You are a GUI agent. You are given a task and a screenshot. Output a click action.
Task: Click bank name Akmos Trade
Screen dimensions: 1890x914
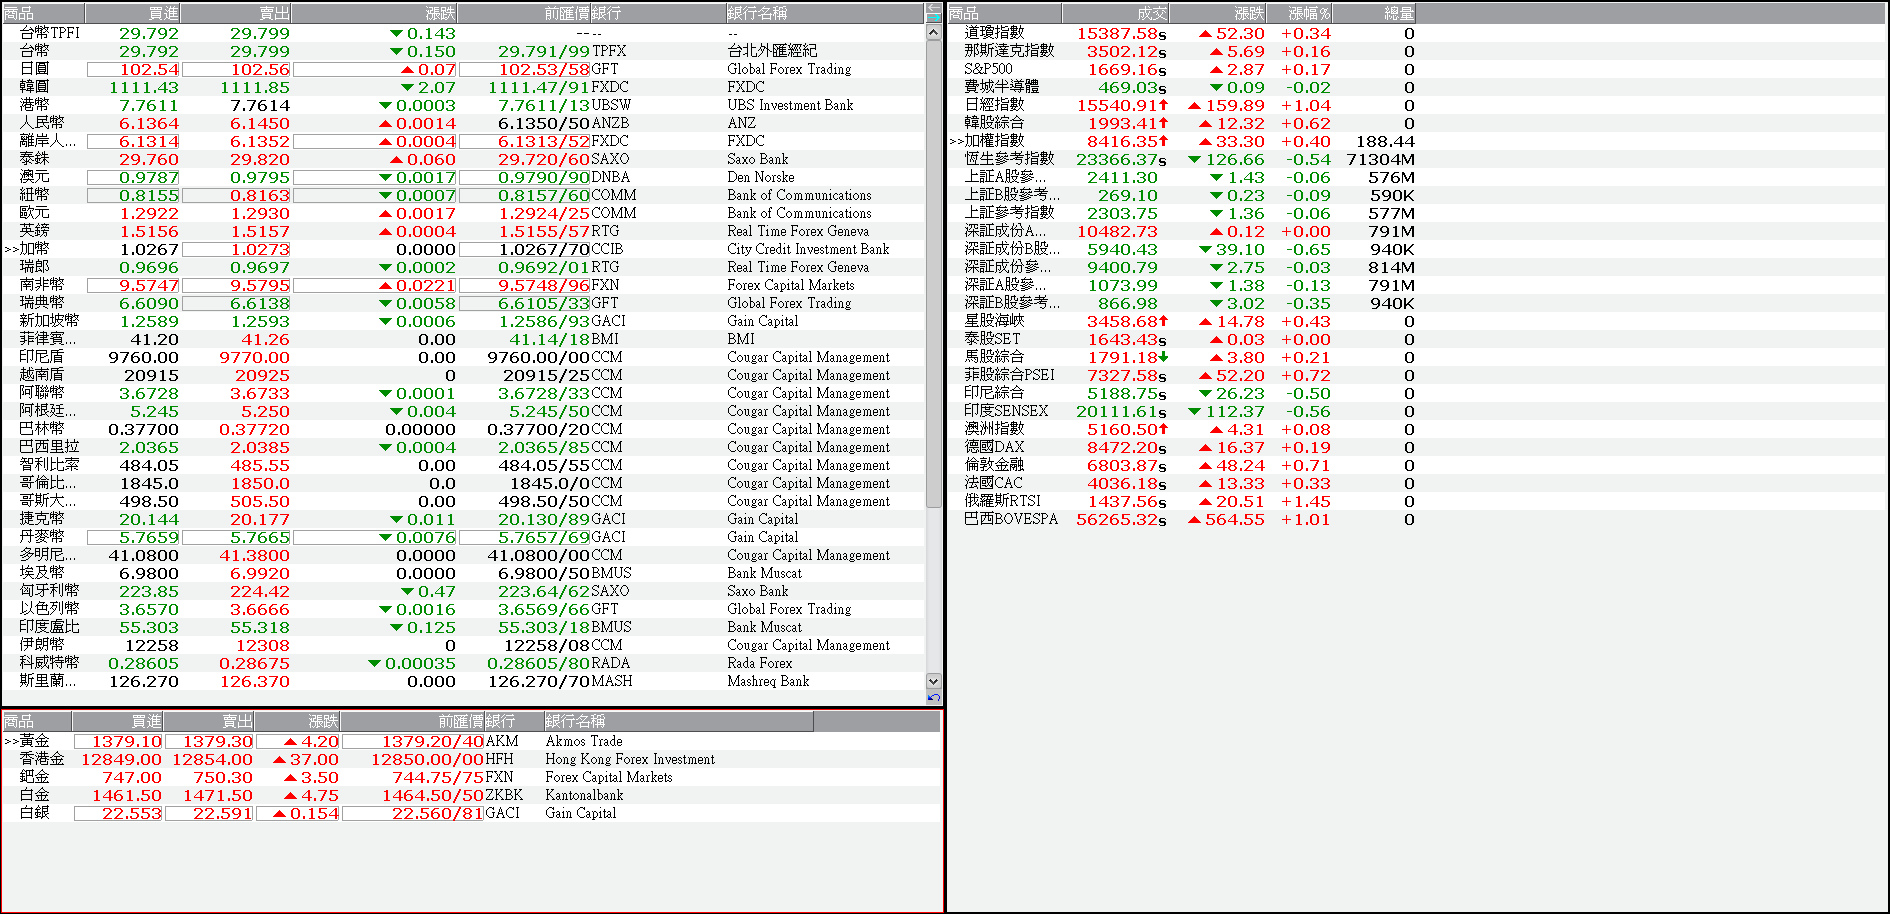click(x=583, y=741)
